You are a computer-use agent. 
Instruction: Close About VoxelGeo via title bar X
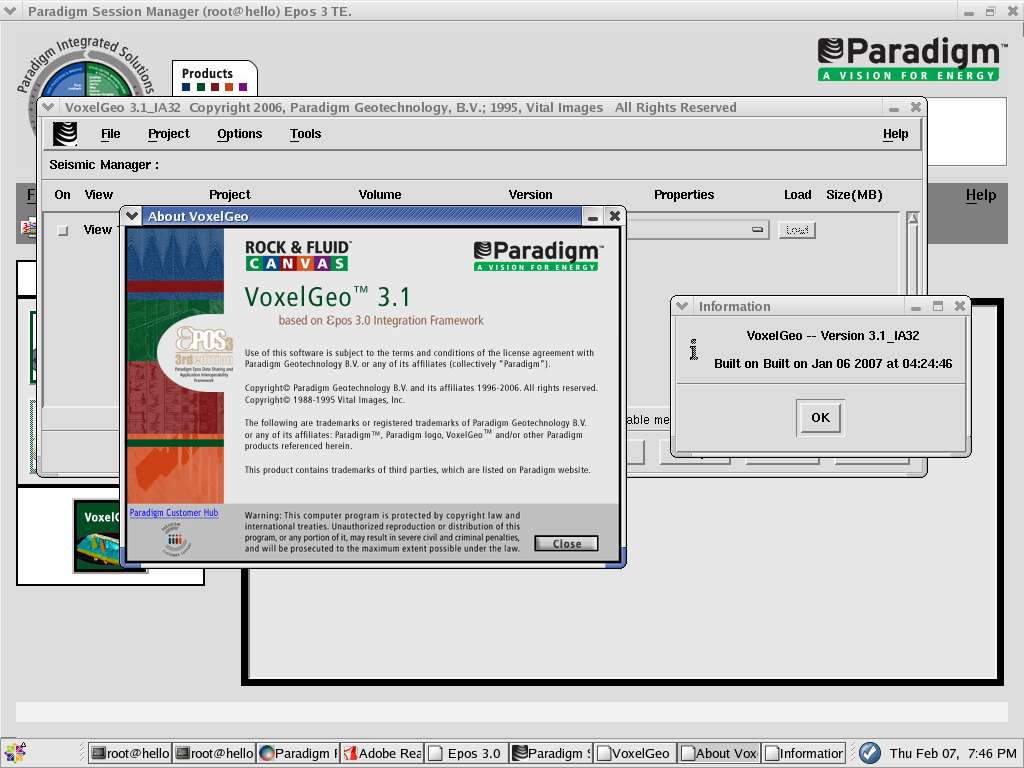click(x=615, y=216)
